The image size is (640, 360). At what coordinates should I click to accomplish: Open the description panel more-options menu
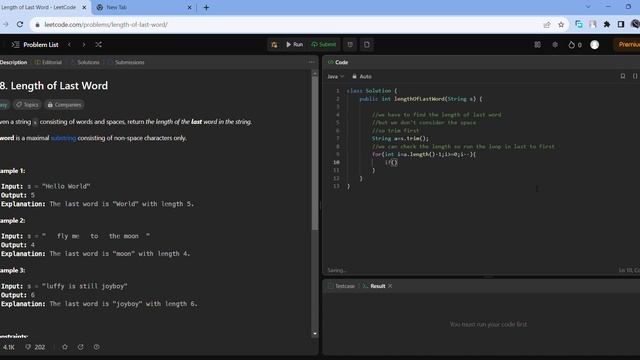click(312, 62)
